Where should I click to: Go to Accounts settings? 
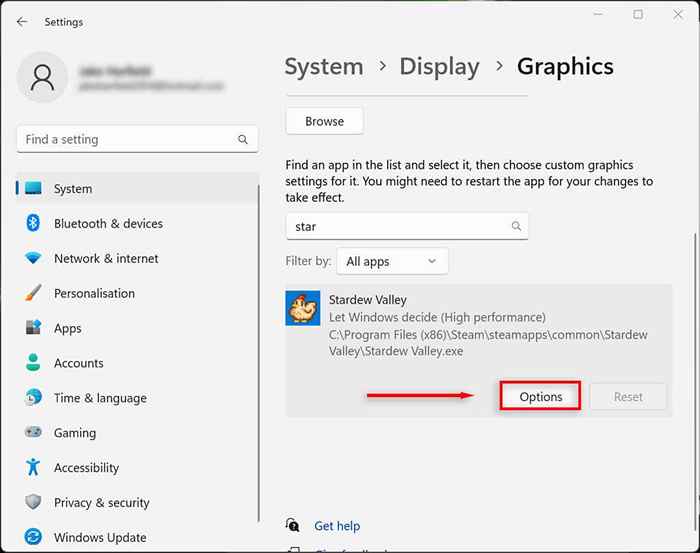(79, 363)
